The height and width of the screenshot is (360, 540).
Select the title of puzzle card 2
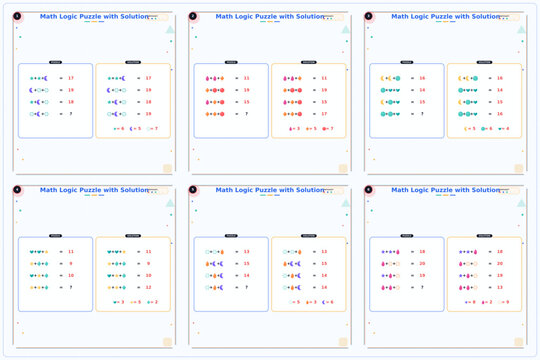tap(270, 17)
